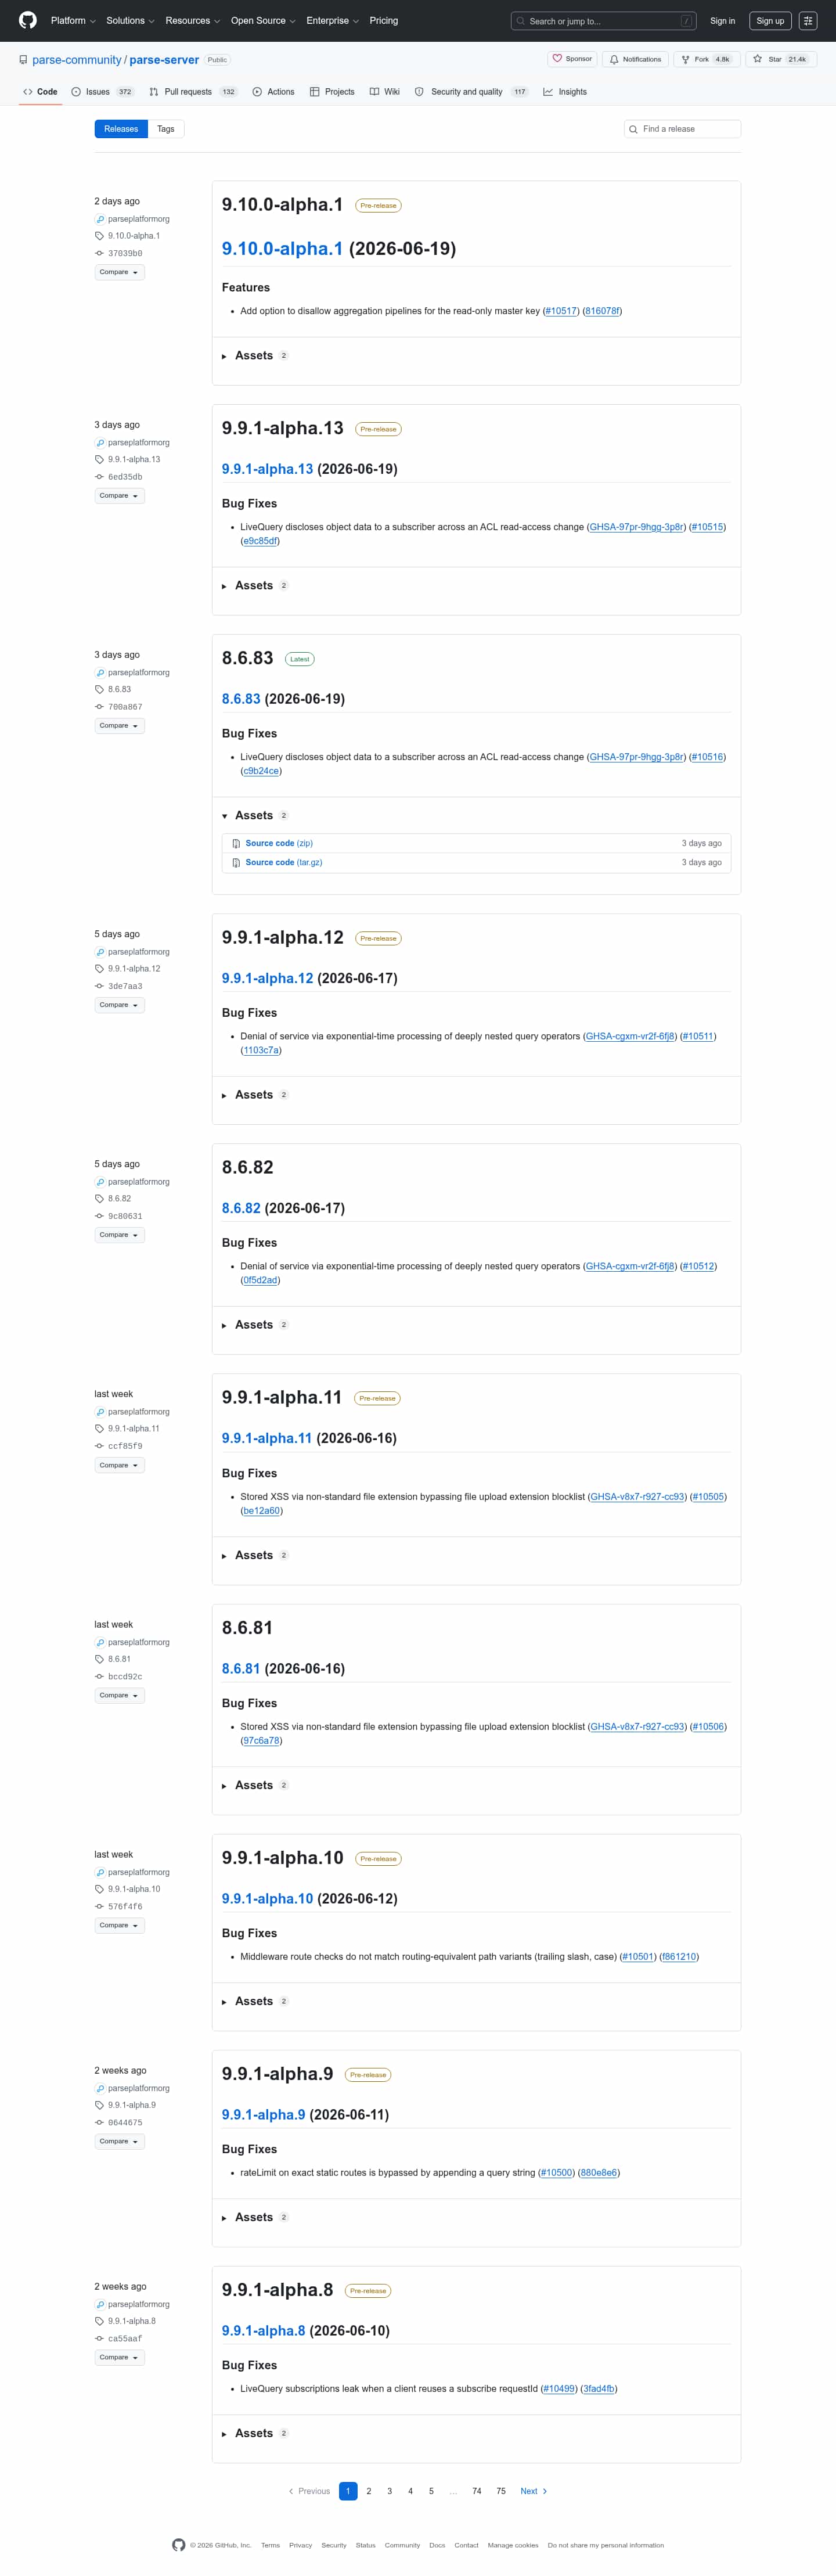836x2576 pixels.
Task: Open the Platform menu in header
Action: point(73,21)
